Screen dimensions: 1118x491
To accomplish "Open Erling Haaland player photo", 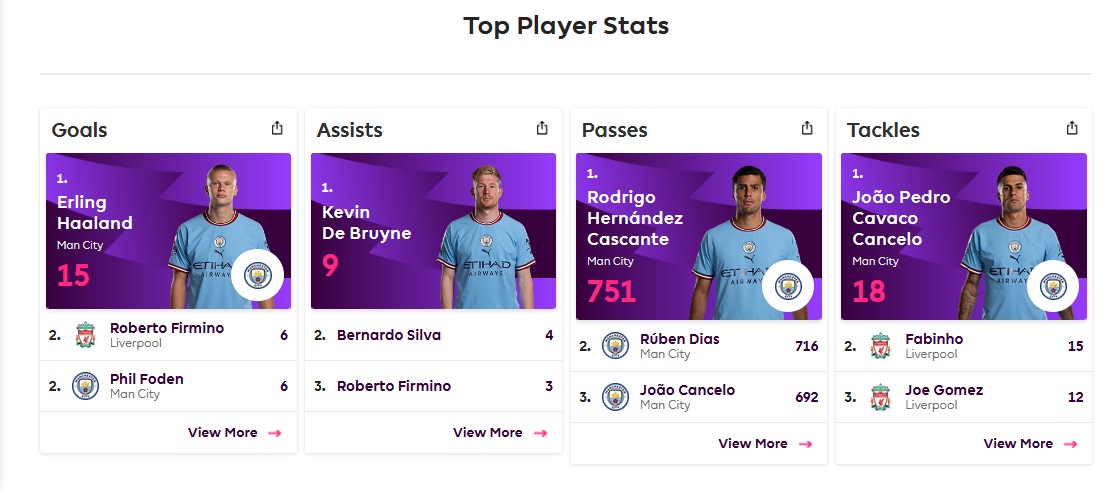I will 219,236.
